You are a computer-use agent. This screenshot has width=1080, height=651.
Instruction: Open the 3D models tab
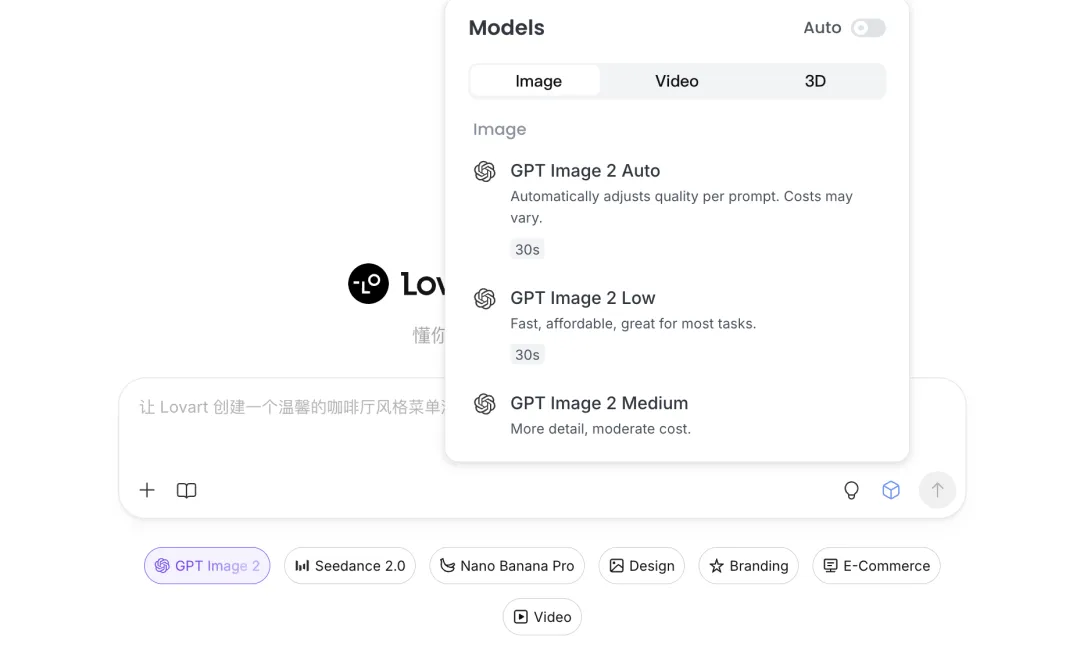815,81
